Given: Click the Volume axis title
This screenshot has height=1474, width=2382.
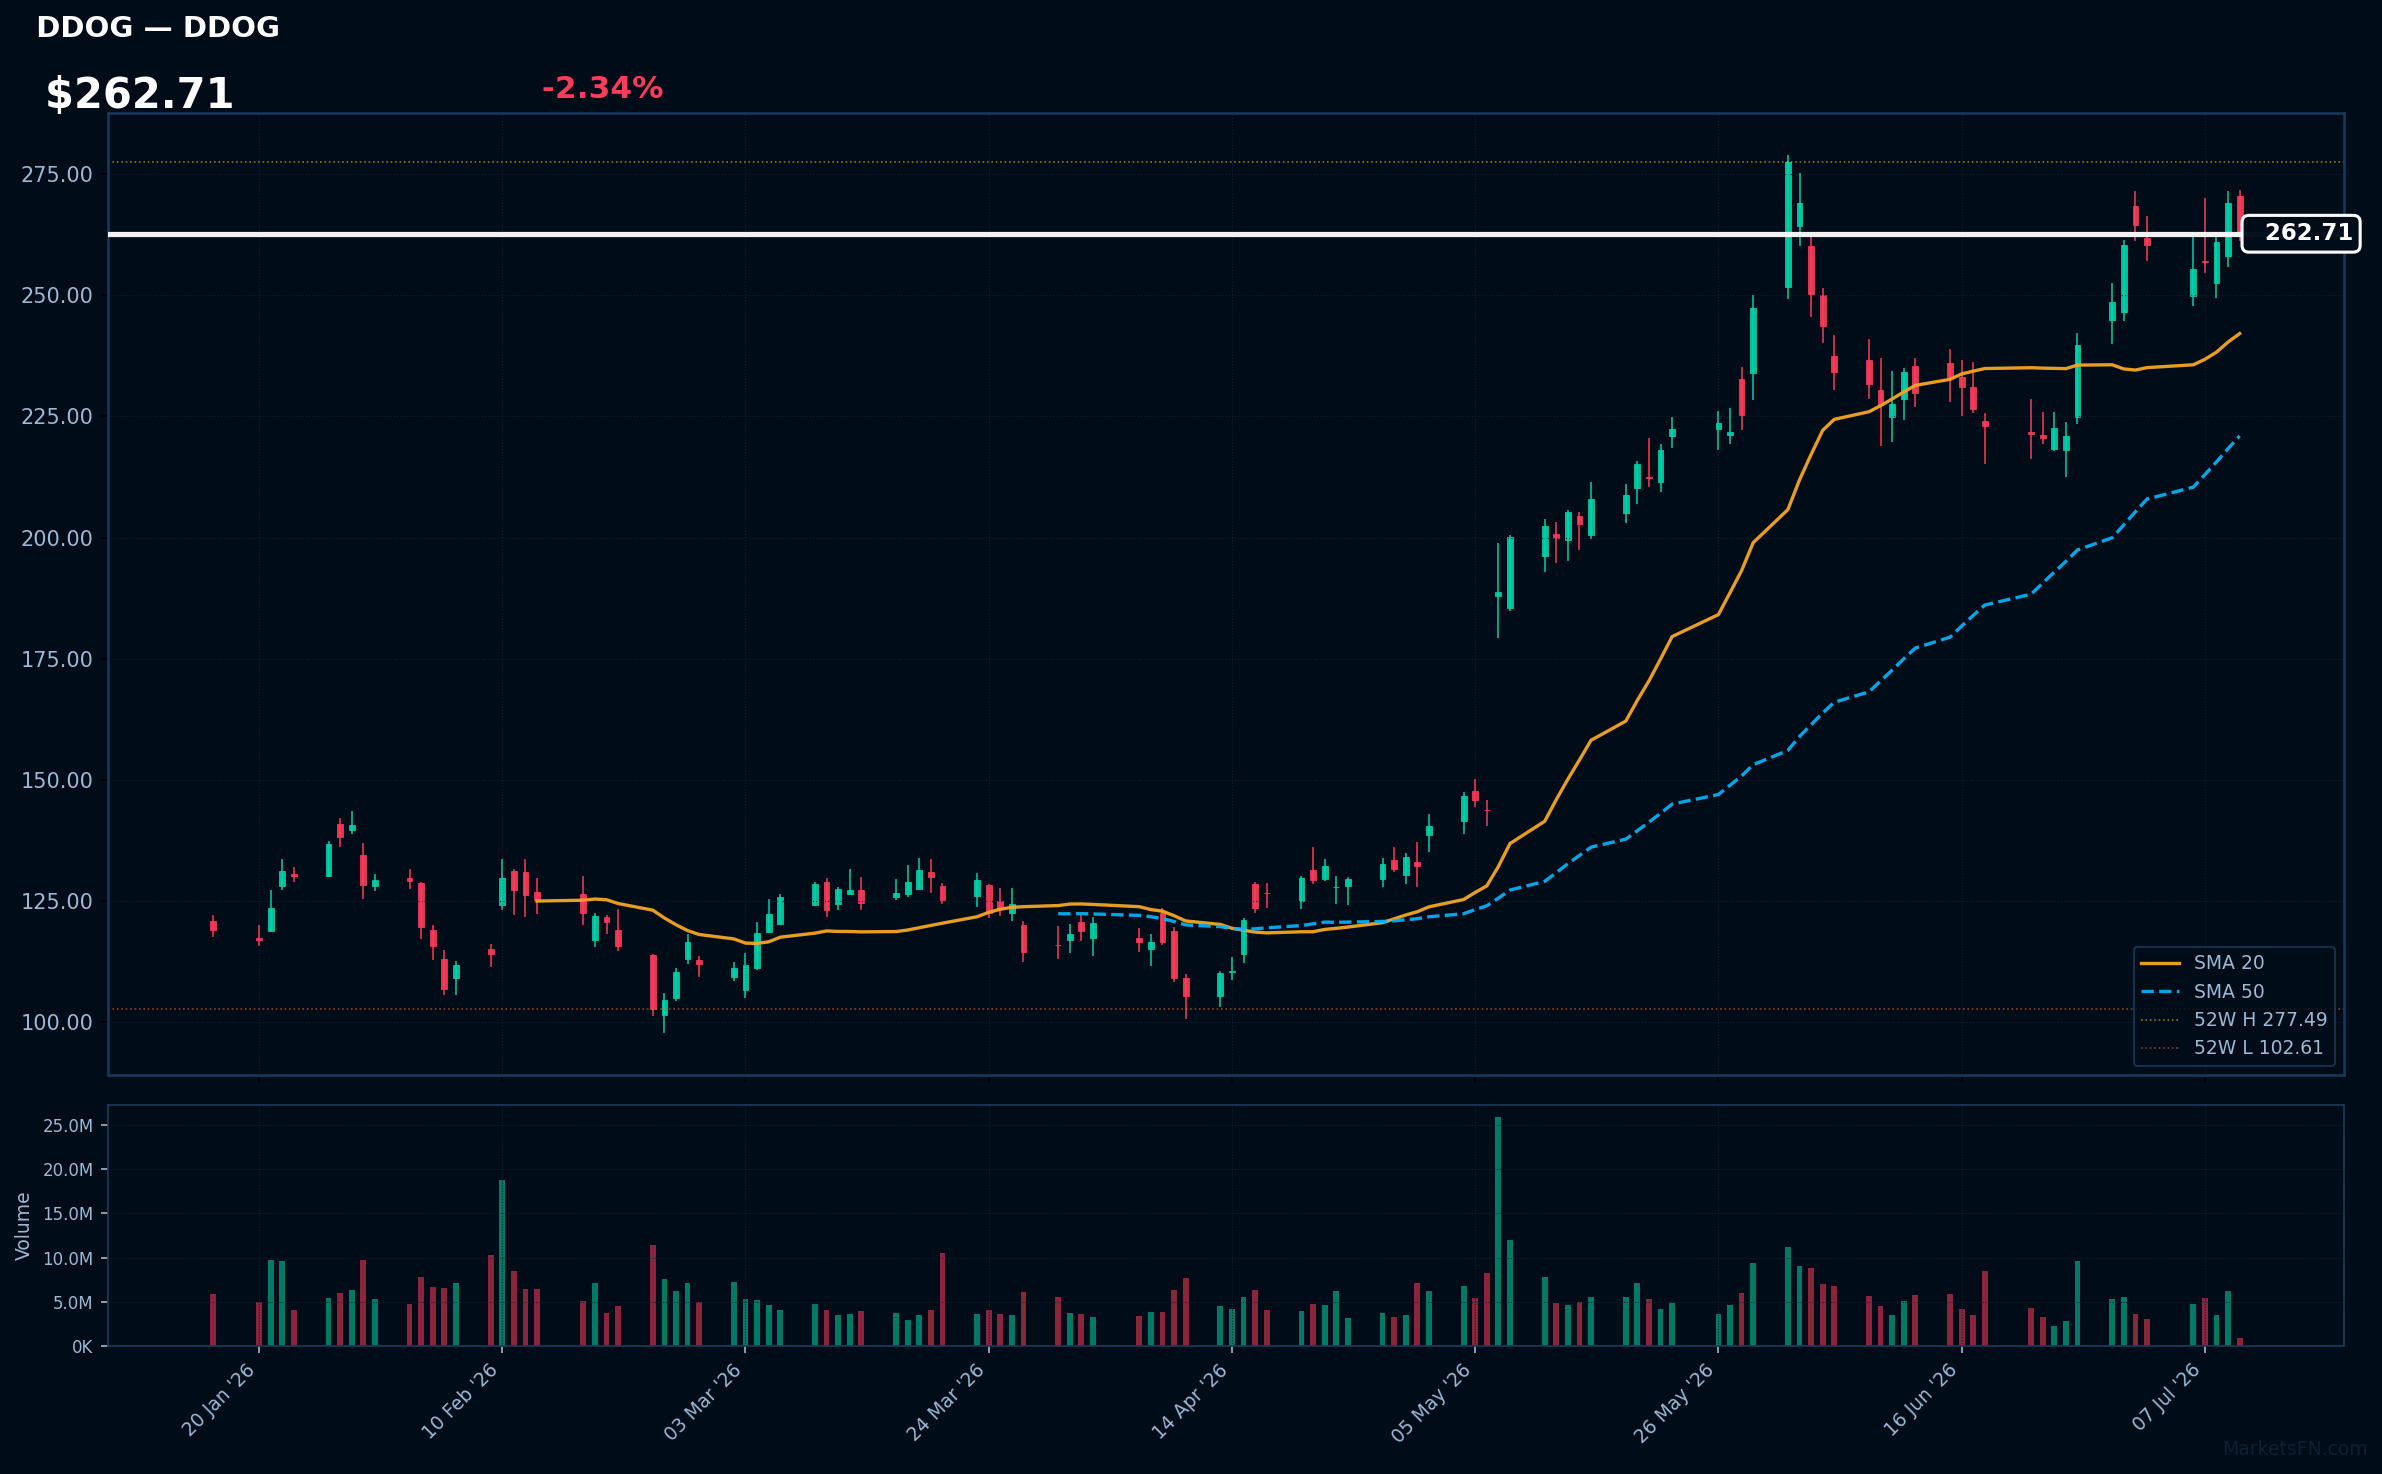Looking at the screenshot, I should click(x=23, y=1225).
